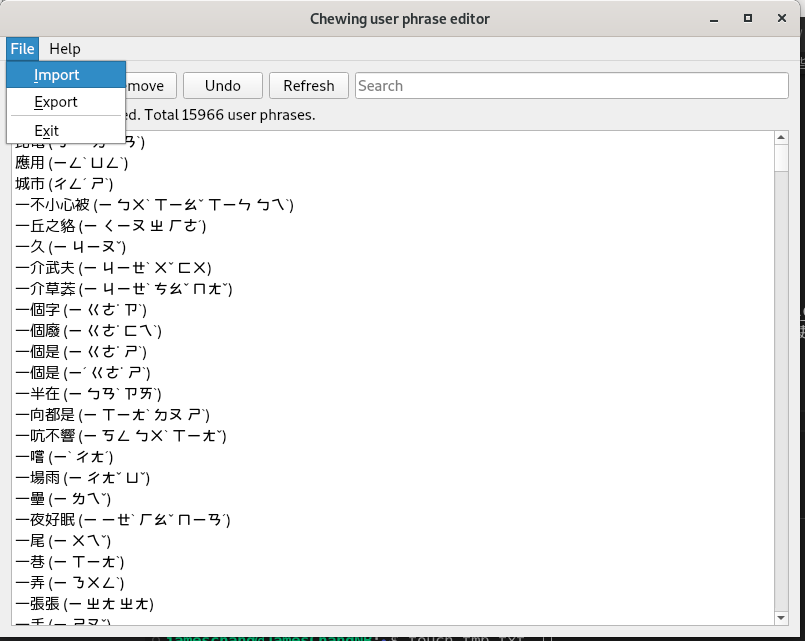
Task: Click the Refresh button
Action: pos(309,85)
